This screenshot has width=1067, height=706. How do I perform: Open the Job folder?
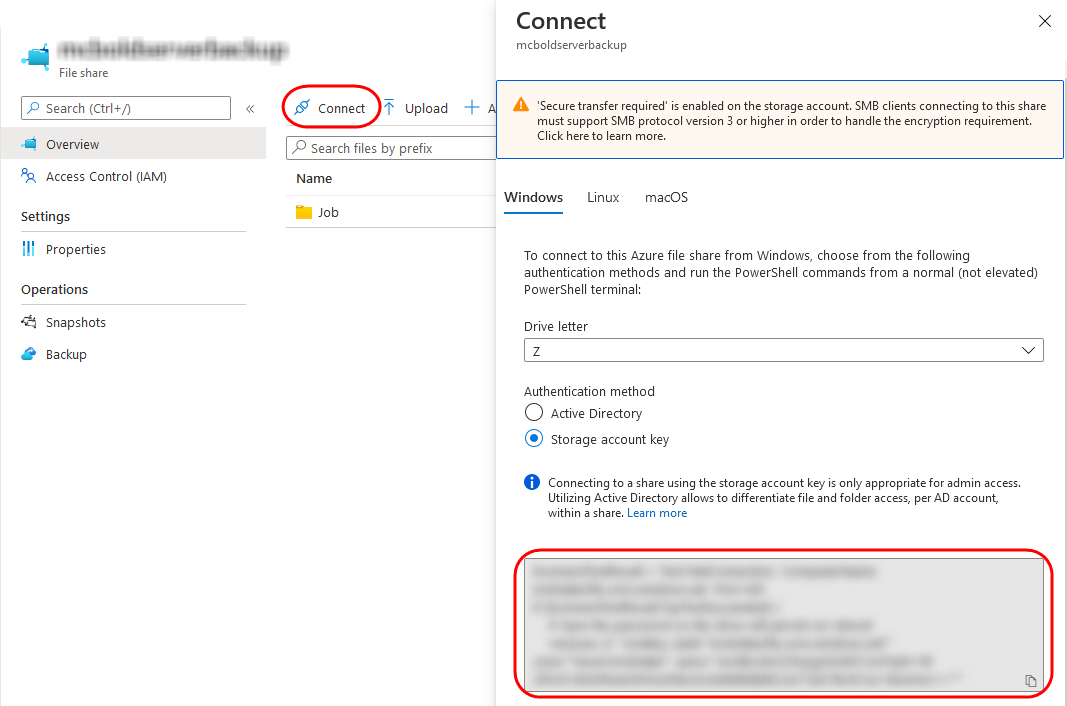pyautogui.click(x=328, y=212)
